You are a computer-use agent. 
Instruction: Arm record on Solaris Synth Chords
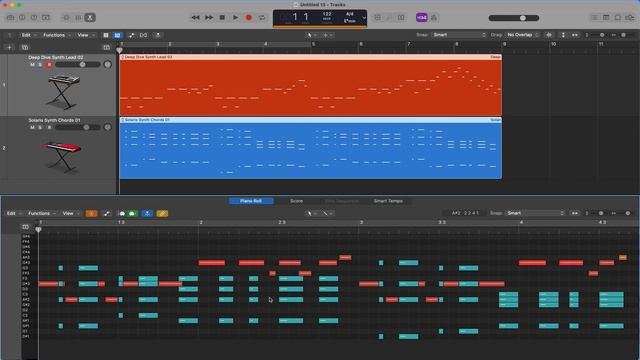[49, 127]
